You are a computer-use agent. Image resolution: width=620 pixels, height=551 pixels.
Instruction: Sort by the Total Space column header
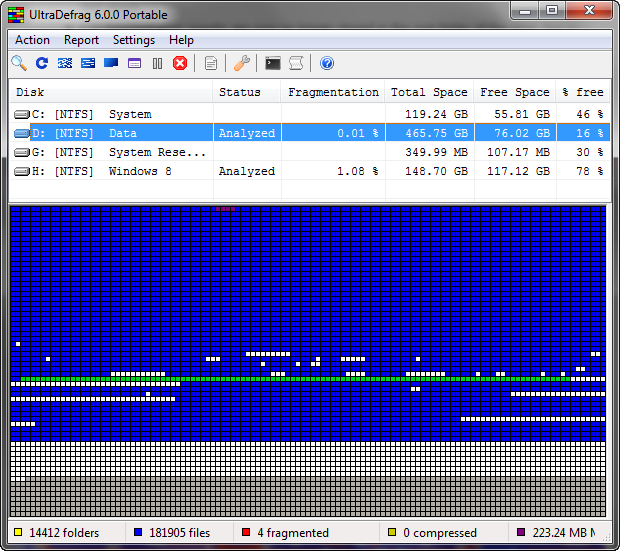pos(429,92)
